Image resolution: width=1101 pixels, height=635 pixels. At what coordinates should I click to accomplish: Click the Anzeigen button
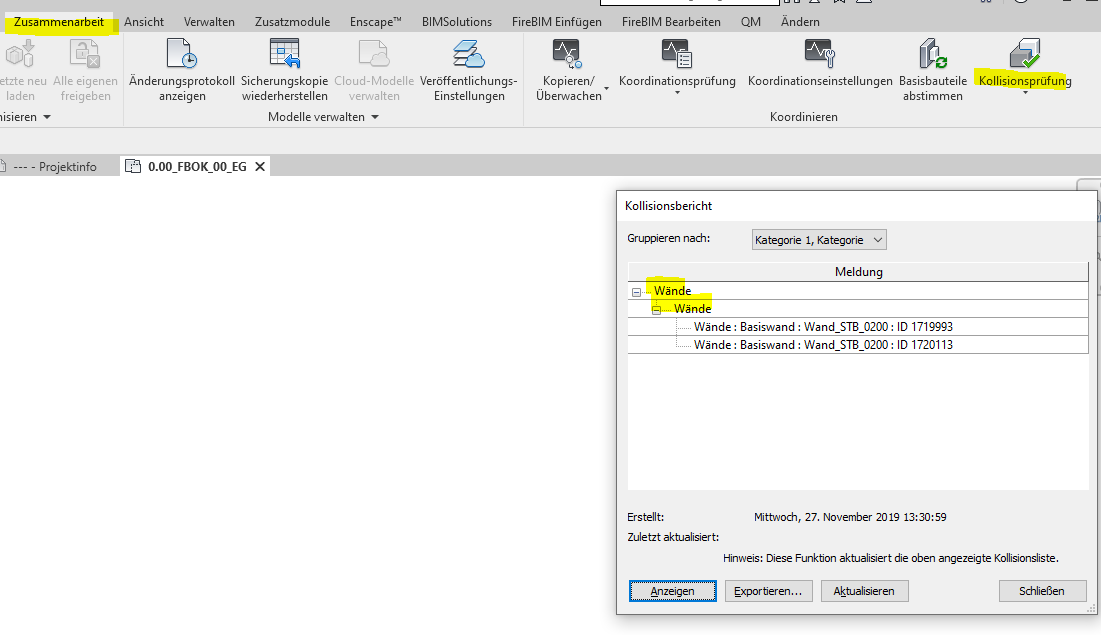tap(673, 591)
